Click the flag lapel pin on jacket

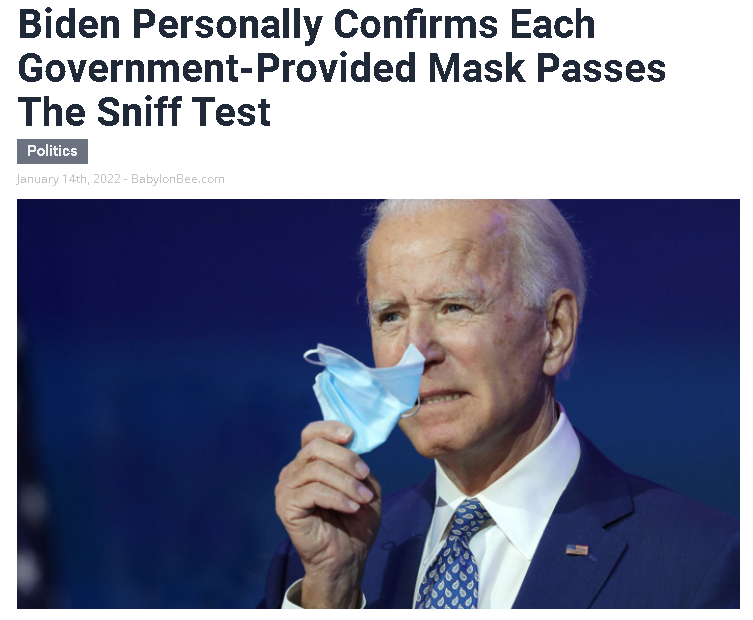(x=577, y=549)
